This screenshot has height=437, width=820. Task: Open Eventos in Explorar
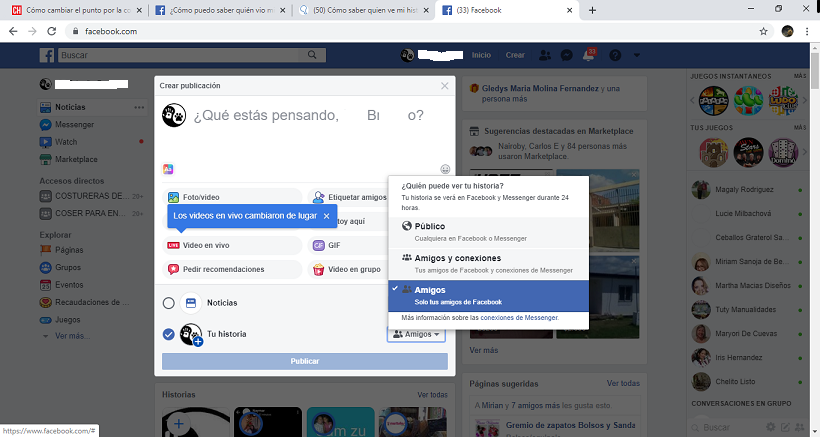69,285
